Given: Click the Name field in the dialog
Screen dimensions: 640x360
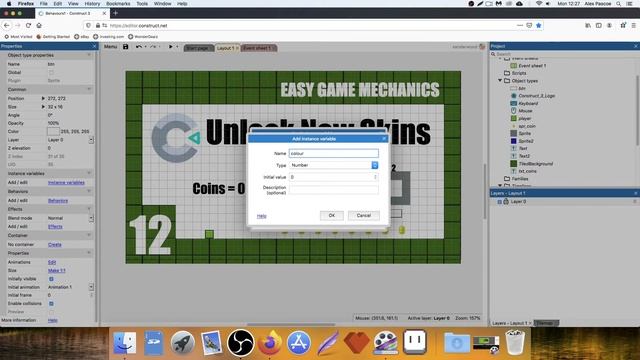Looking at the screenshot, I should (x=333, y=153).
